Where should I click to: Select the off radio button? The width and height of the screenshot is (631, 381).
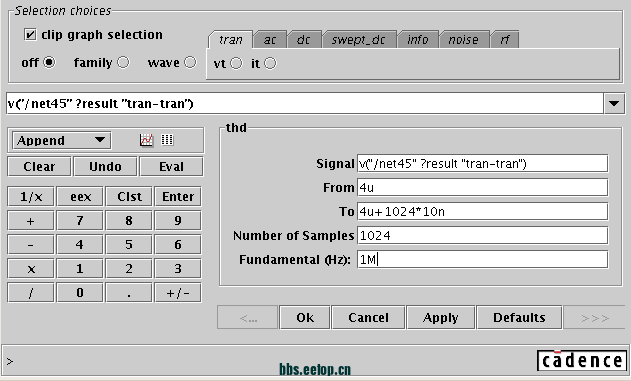[x=49, y=62]
